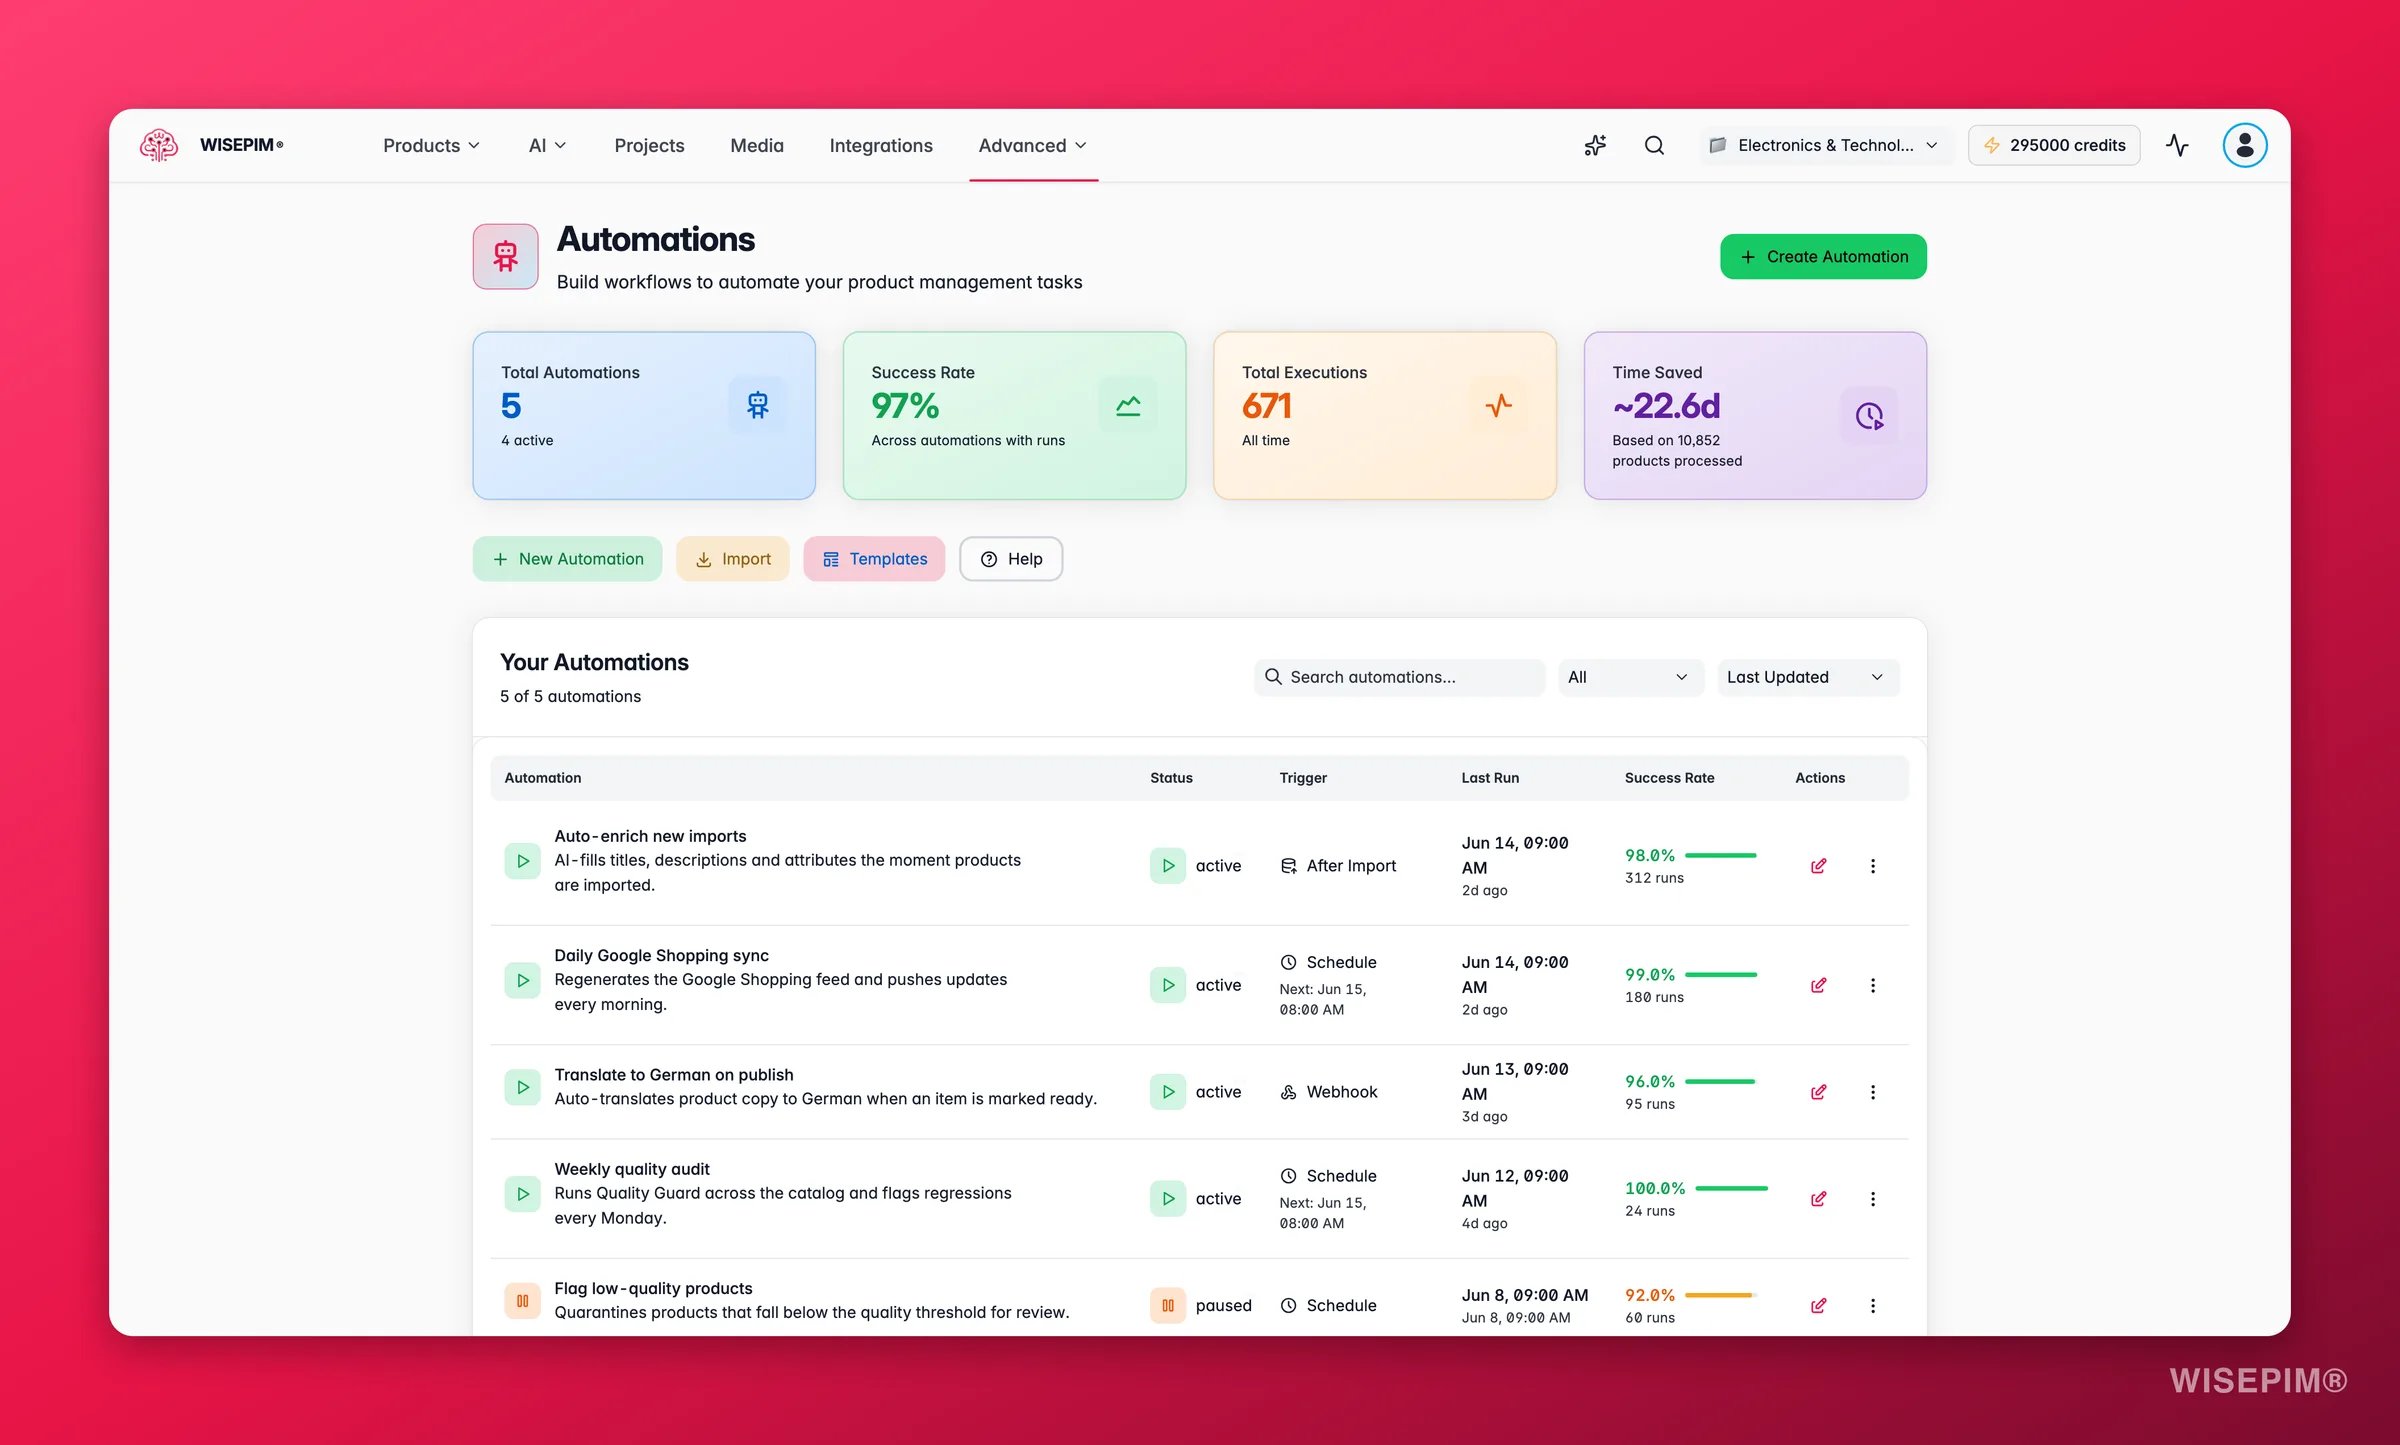Go to Projects
Screen dimensions: 2400x1445
click(x=649, y=145)
